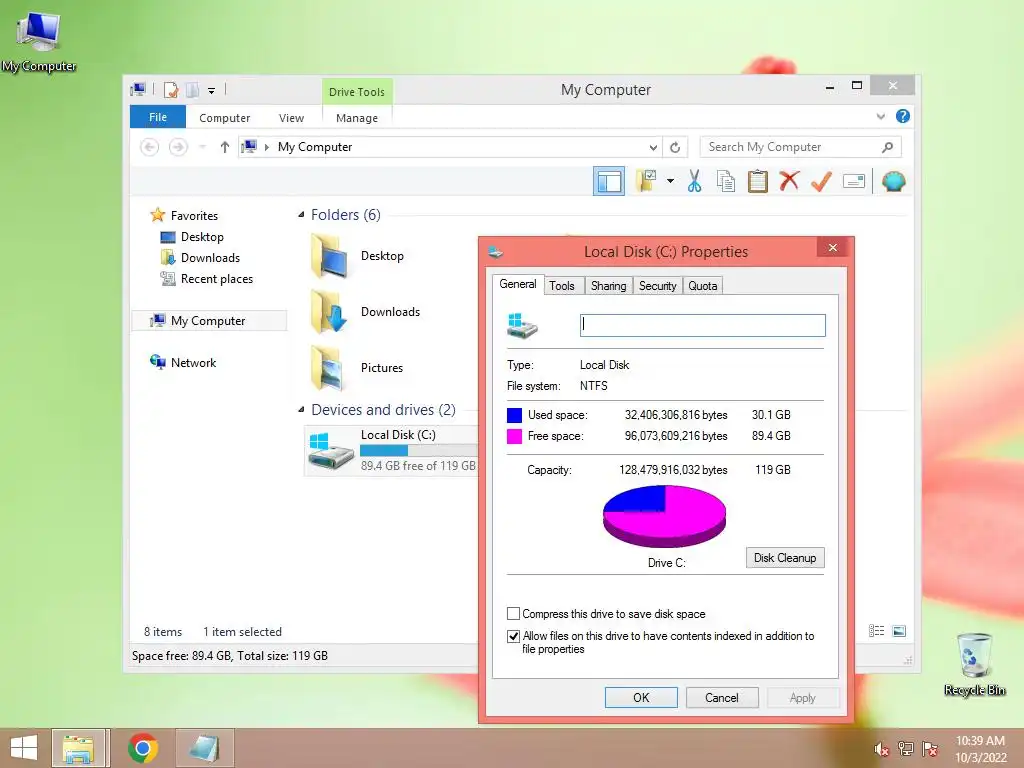Open the File menu
The image size is (1024, 768).
tap(158, 117)
